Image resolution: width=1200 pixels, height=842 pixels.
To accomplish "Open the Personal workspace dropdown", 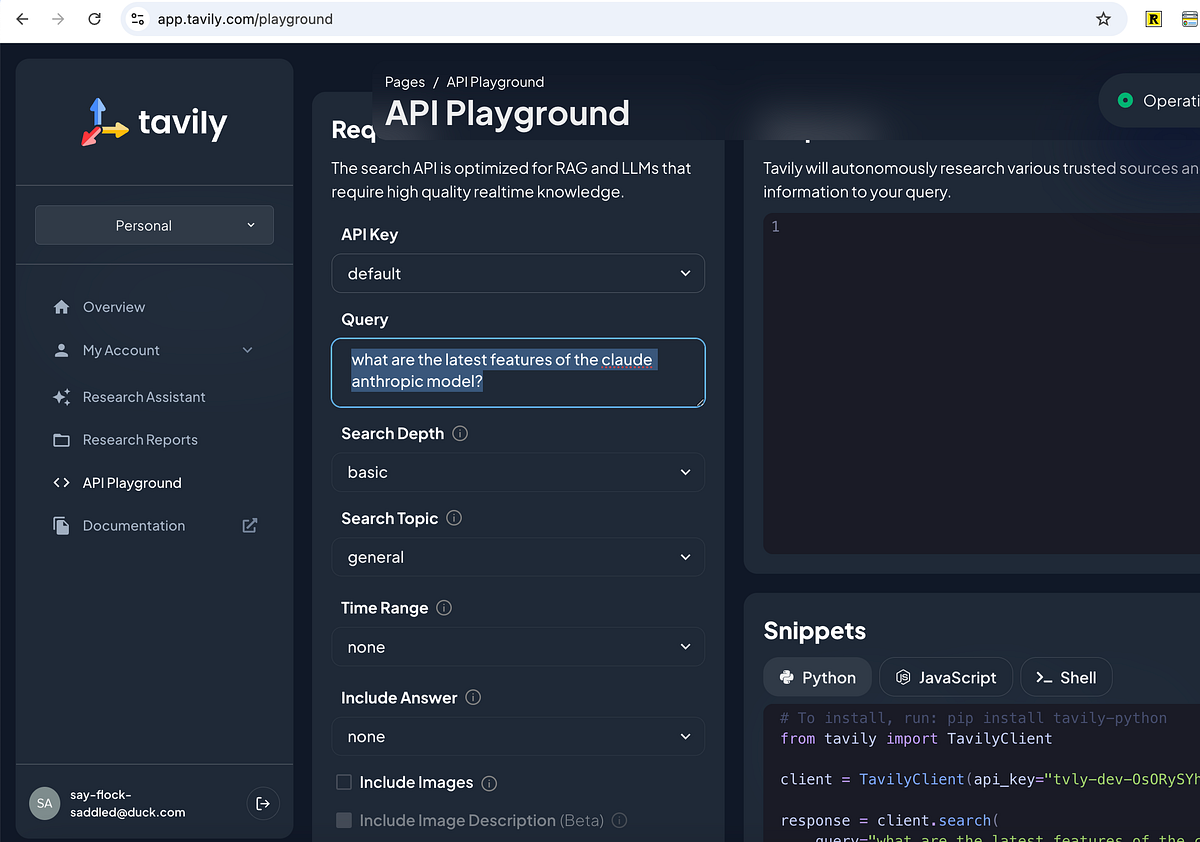I will coord(154,225).
